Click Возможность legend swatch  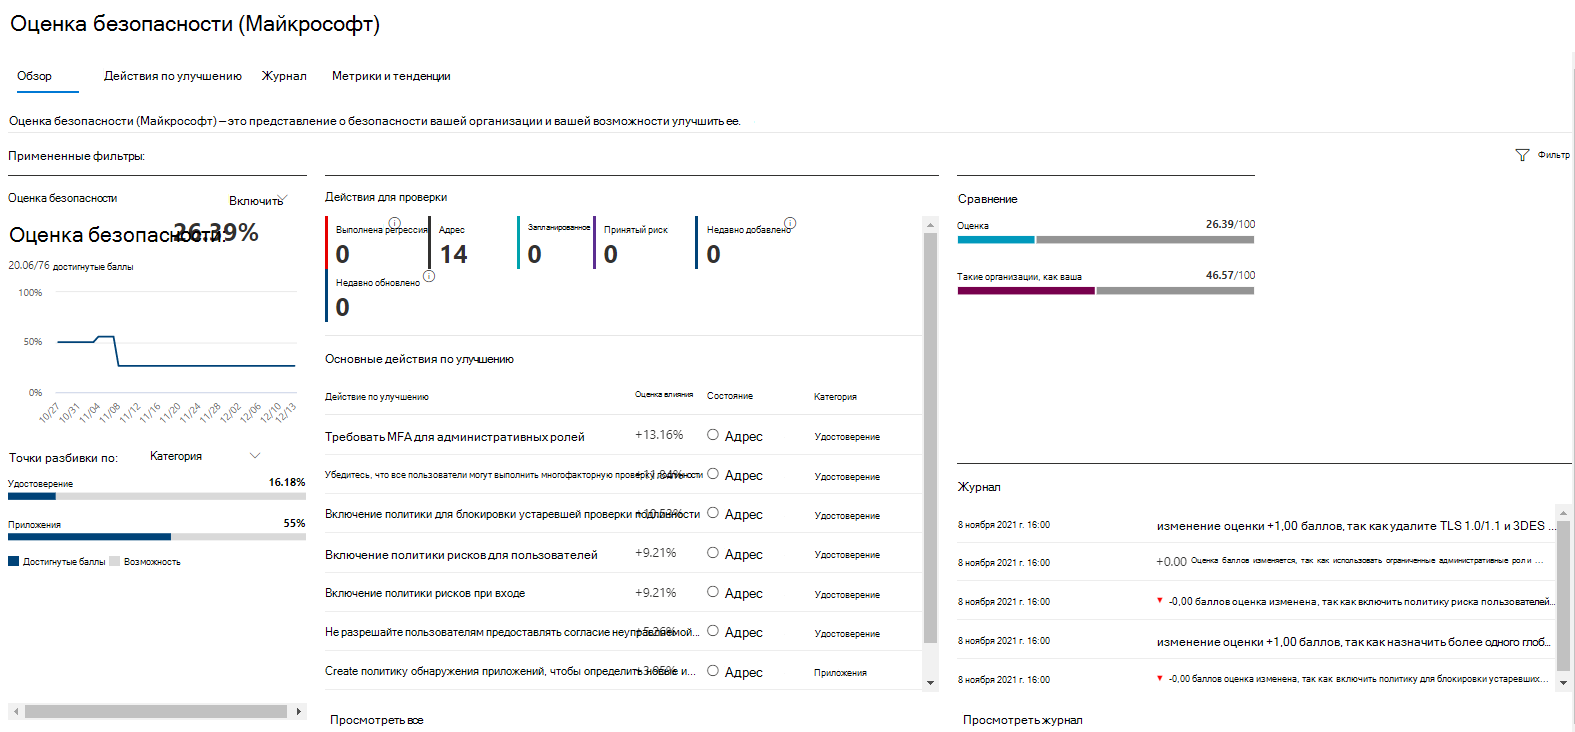[115, 561]
